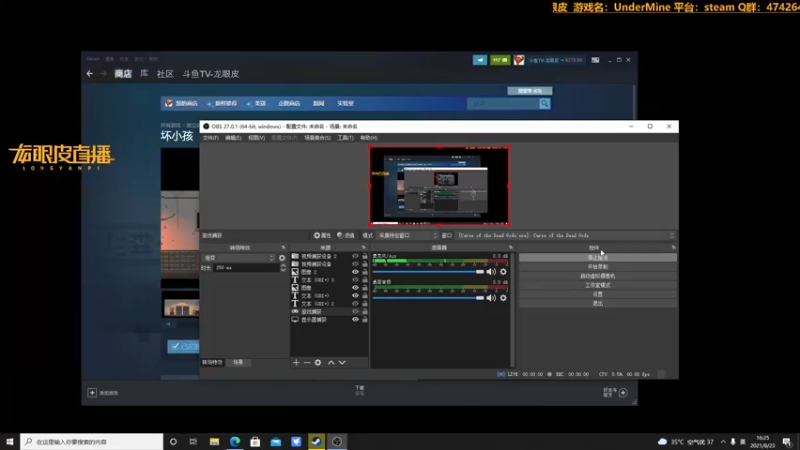Open Windows Start menu

(10, 441)
